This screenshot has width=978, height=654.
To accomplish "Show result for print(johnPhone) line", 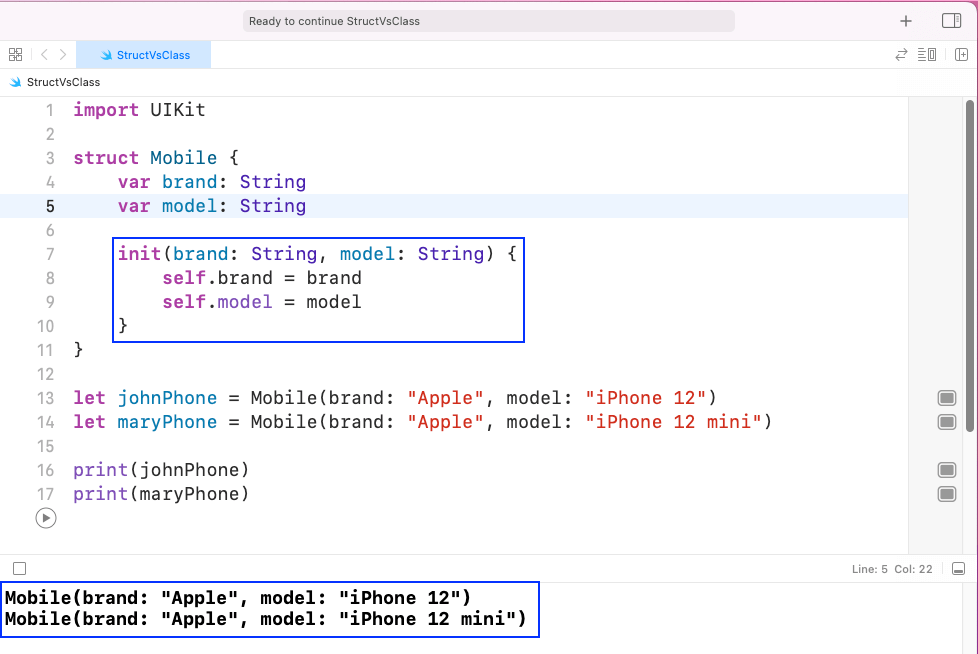I will 947,470.
